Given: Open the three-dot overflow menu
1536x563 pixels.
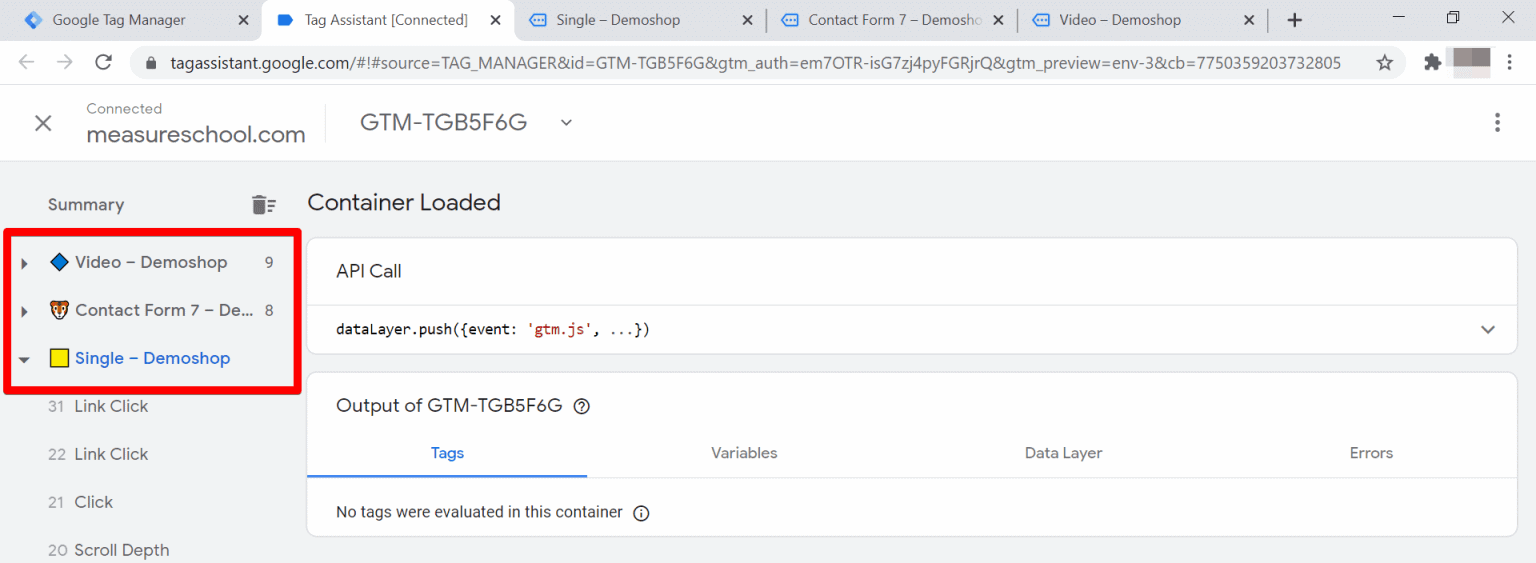Looking at the screenshot, I should [x=1496, y=123].
